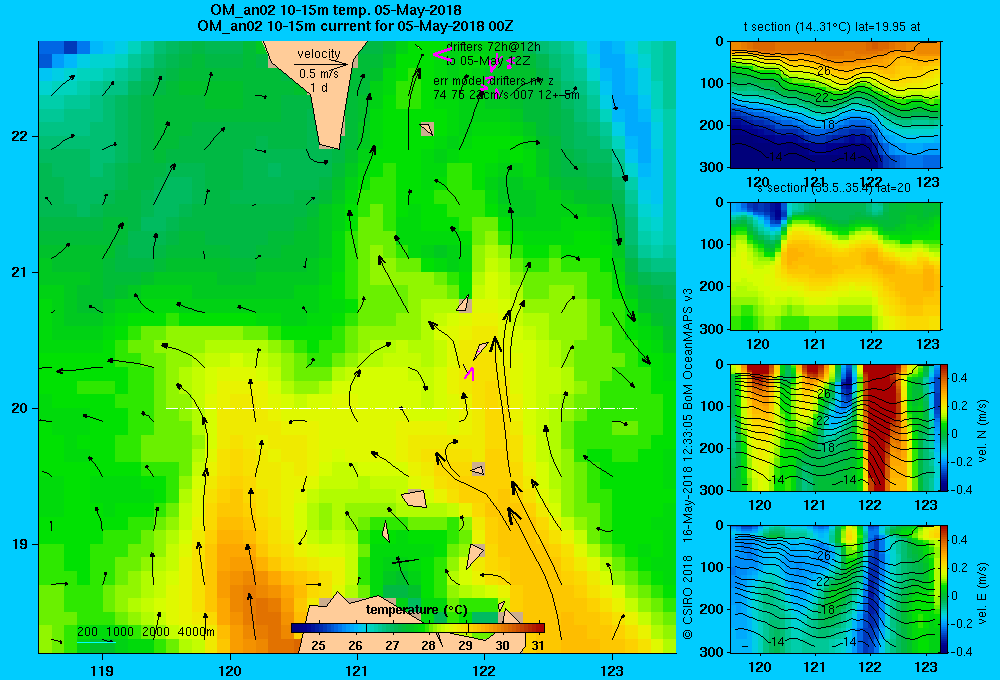
Task: Click the 'temperature (°C)' colorbar label
Action: [416, 610]
